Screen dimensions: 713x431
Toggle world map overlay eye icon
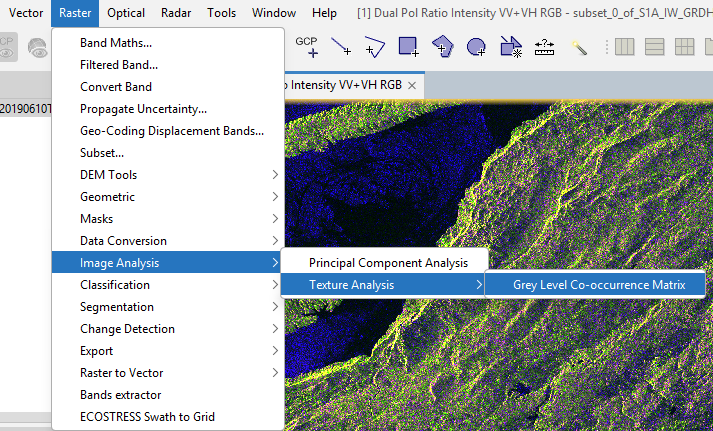[x=39, y=47]
